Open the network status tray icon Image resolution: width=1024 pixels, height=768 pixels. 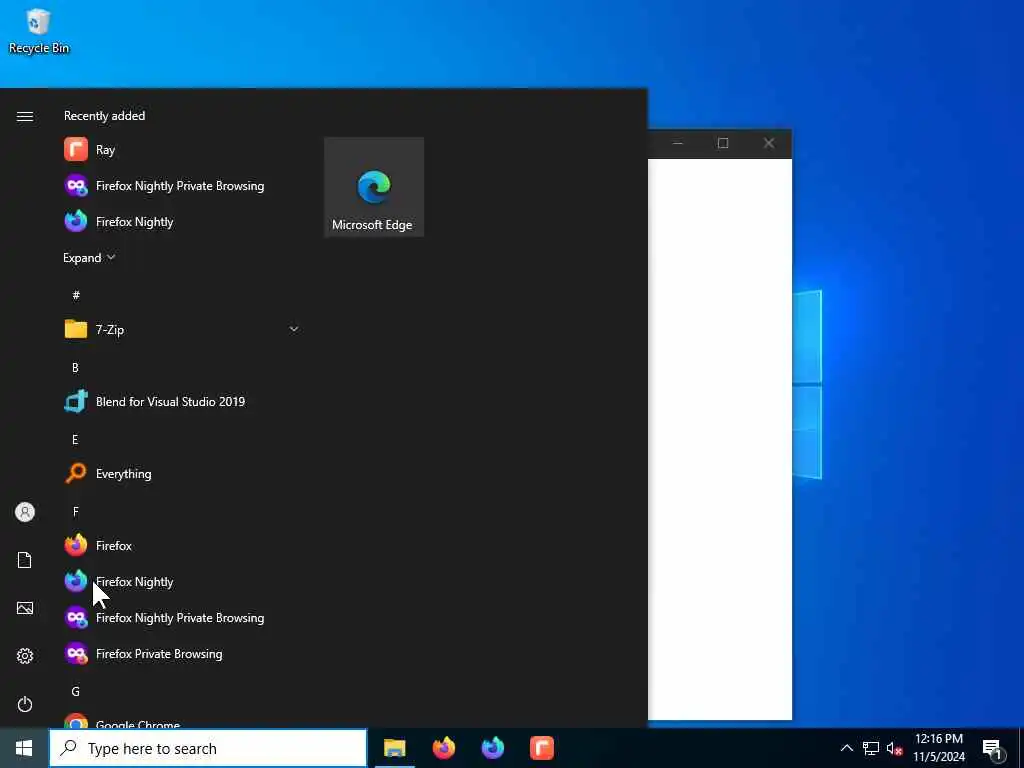pos(871,748)
